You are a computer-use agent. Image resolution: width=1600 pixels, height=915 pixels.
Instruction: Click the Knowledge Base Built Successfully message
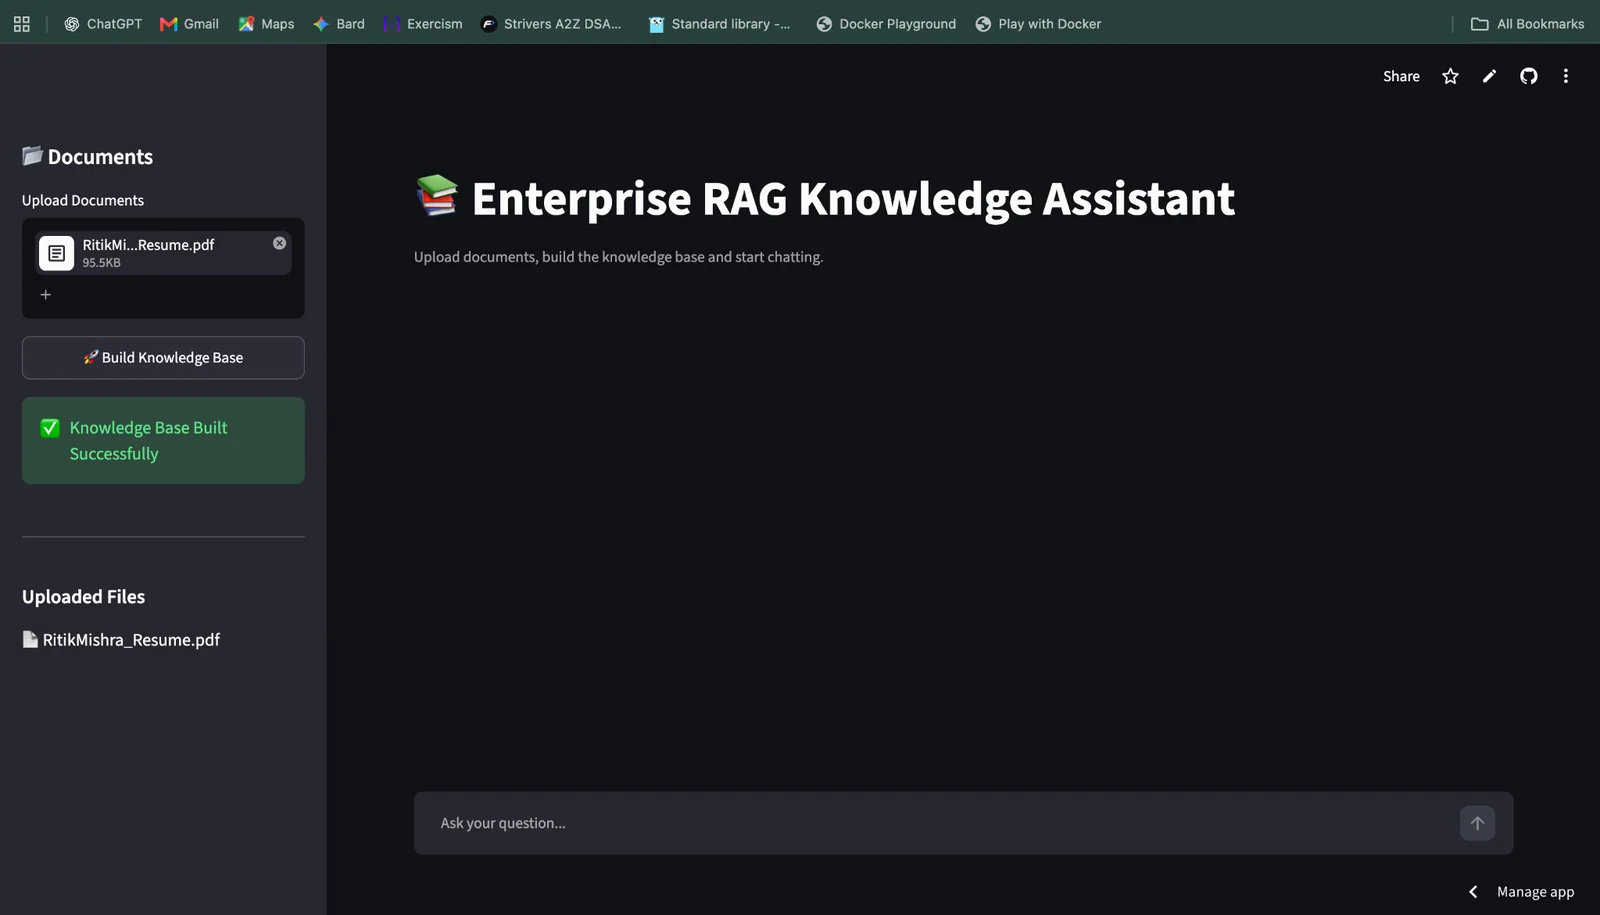pos(163,441)
